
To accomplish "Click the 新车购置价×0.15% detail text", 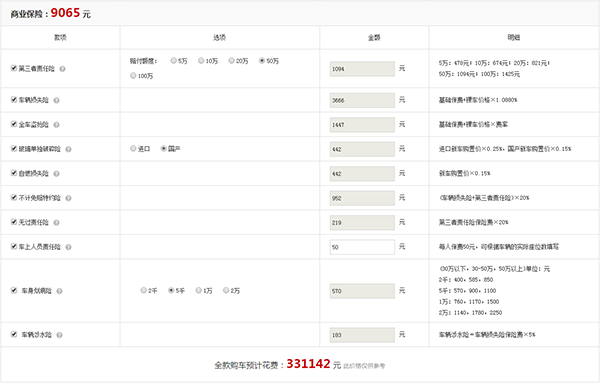I will point(465,173).
